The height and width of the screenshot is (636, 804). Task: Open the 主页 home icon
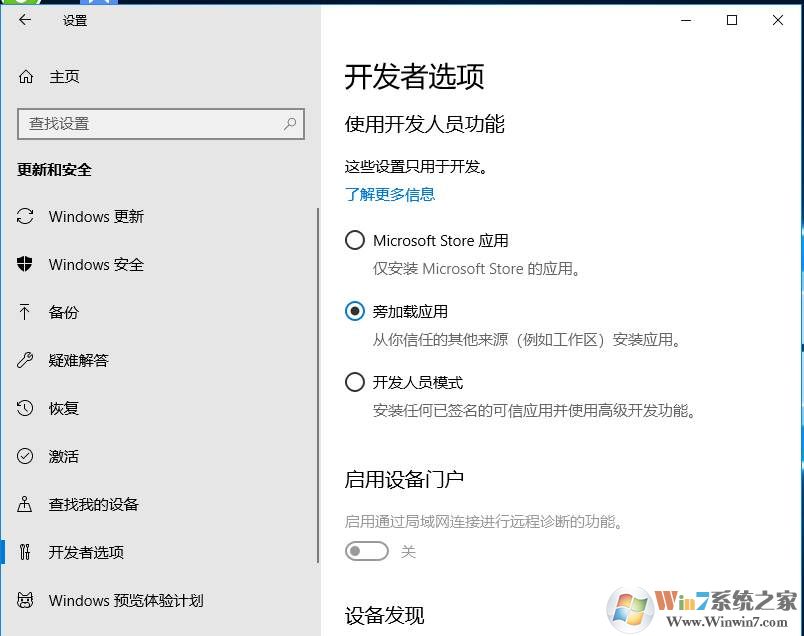click(x=26, y=77)
